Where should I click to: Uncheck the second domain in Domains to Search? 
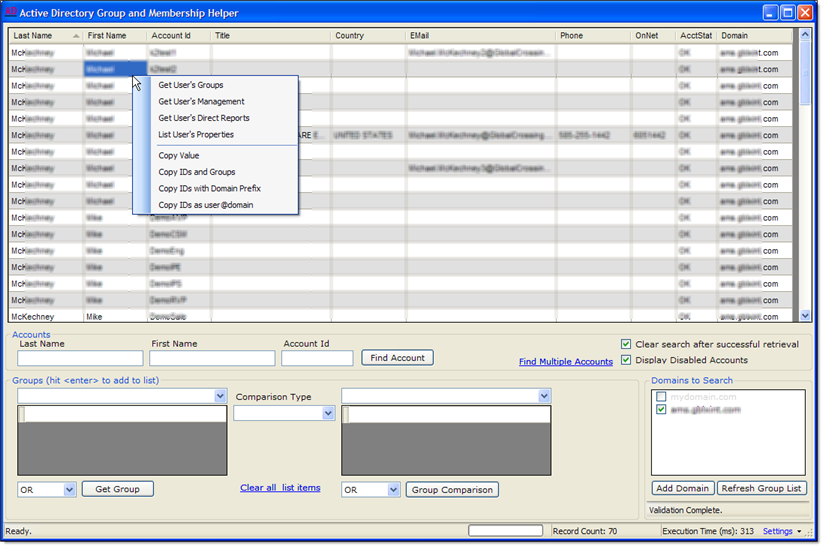(661, 409)
